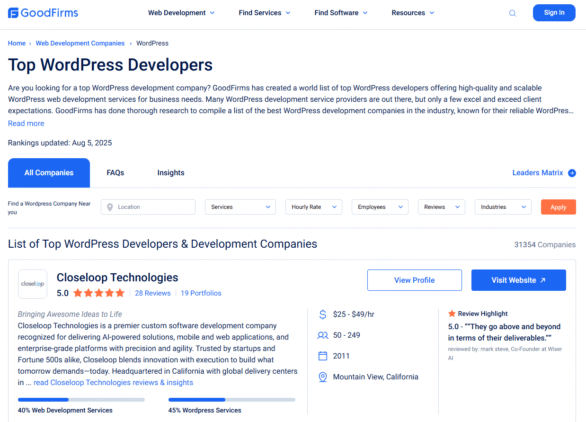Image resolution: width=586 pixels, height=422 pixels.
Task: Focus the Location input field
Action: point(148,207)
